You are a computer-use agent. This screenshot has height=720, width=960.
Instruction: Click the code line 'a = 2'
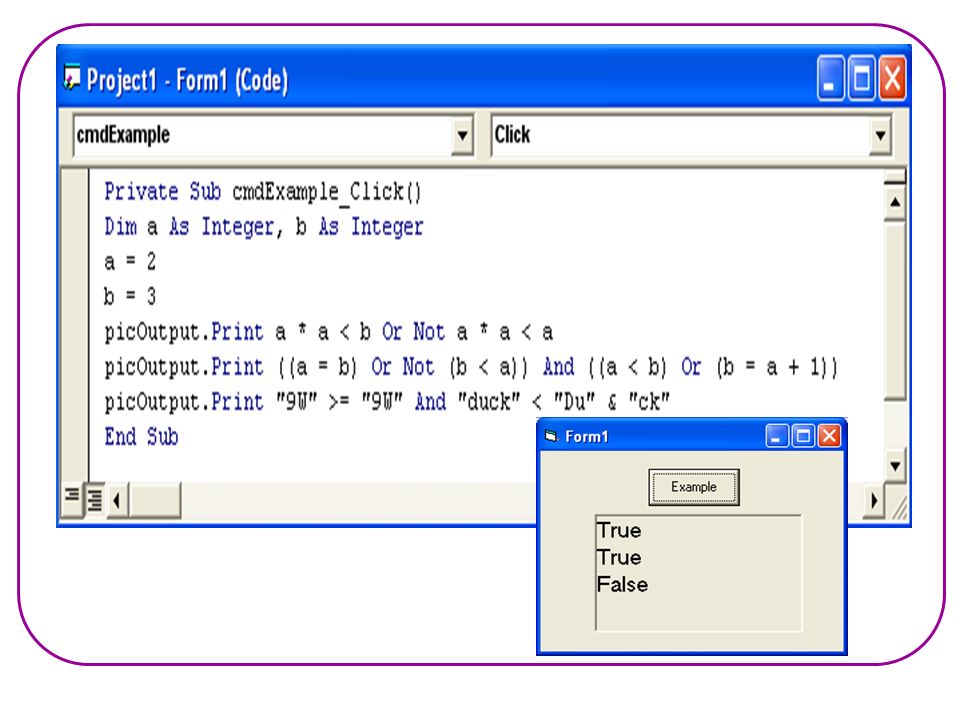tap(130, 261)
